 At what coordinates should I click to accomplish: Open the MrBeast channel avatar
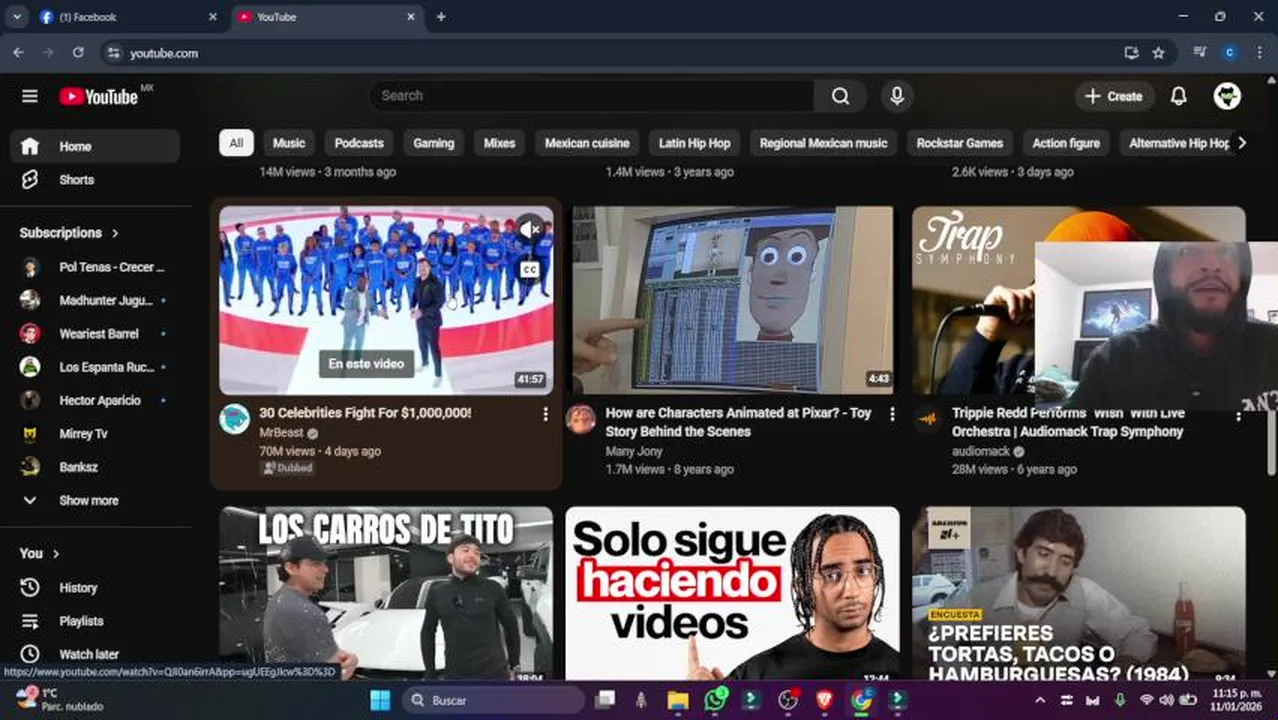point(234,418)
